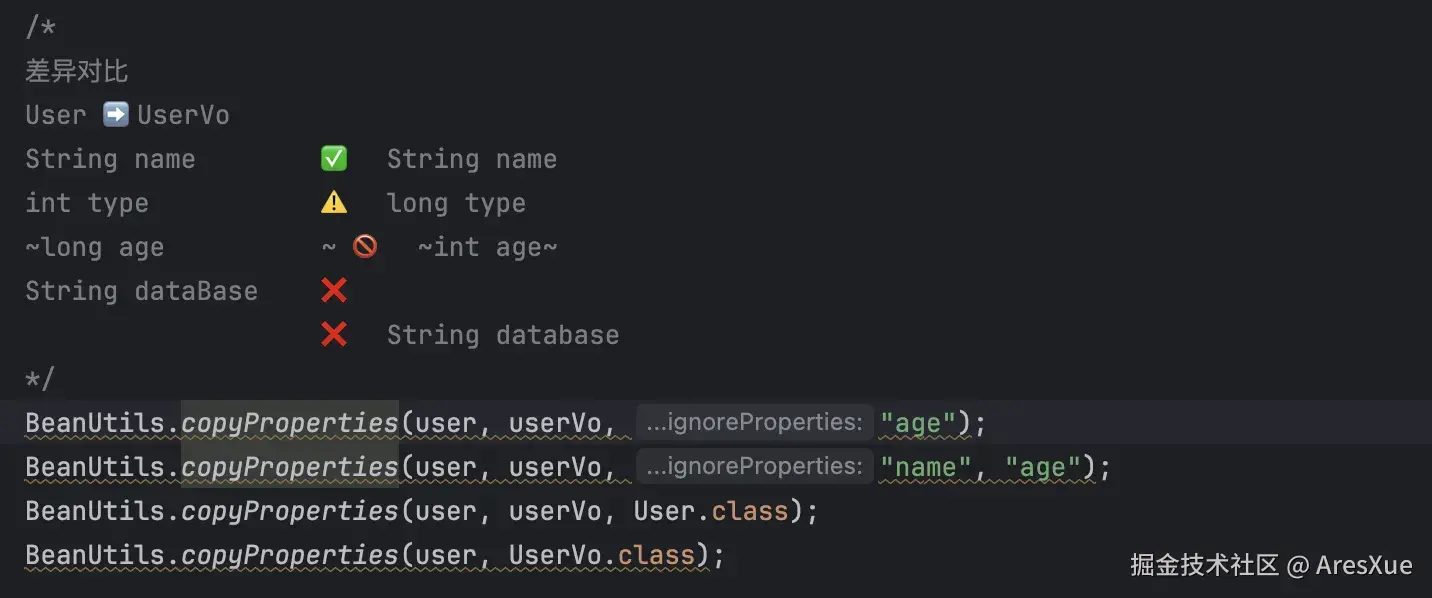This screenshot has height=598, width=1432.
Task: Click the "long type" comment text
Action: [456, 203]
